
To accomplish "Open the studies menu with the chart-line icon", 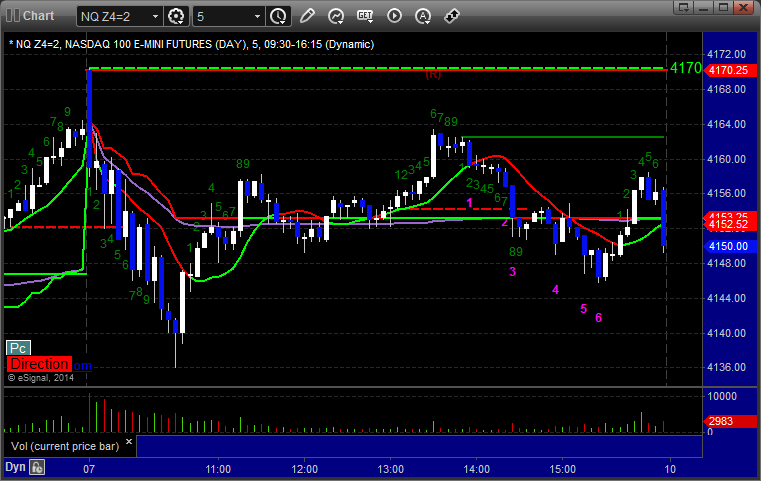I will tap(336, 16).
